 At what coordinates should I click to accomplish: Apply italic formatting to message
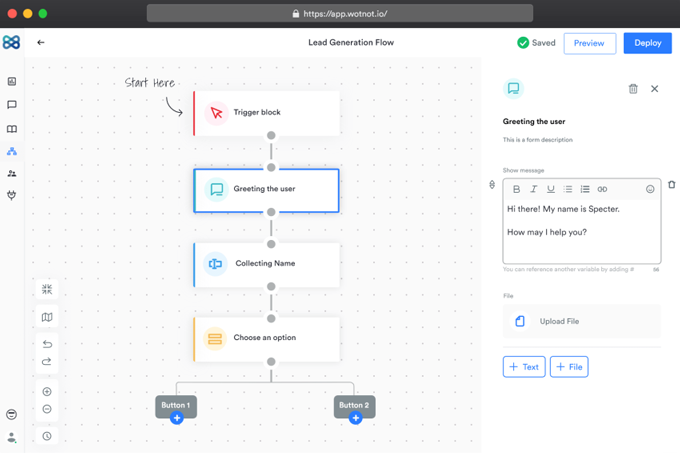click(x=533, y=189)
